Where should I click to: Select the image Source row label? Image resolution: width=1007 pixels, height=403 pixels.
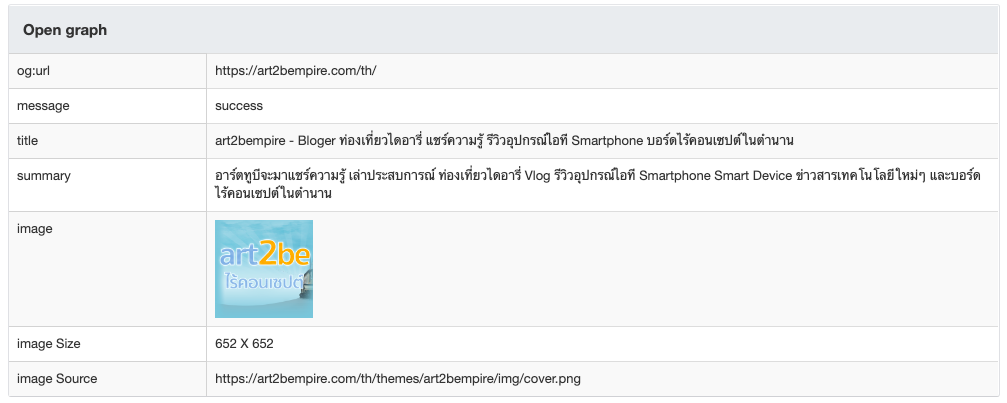click(57, 379)
